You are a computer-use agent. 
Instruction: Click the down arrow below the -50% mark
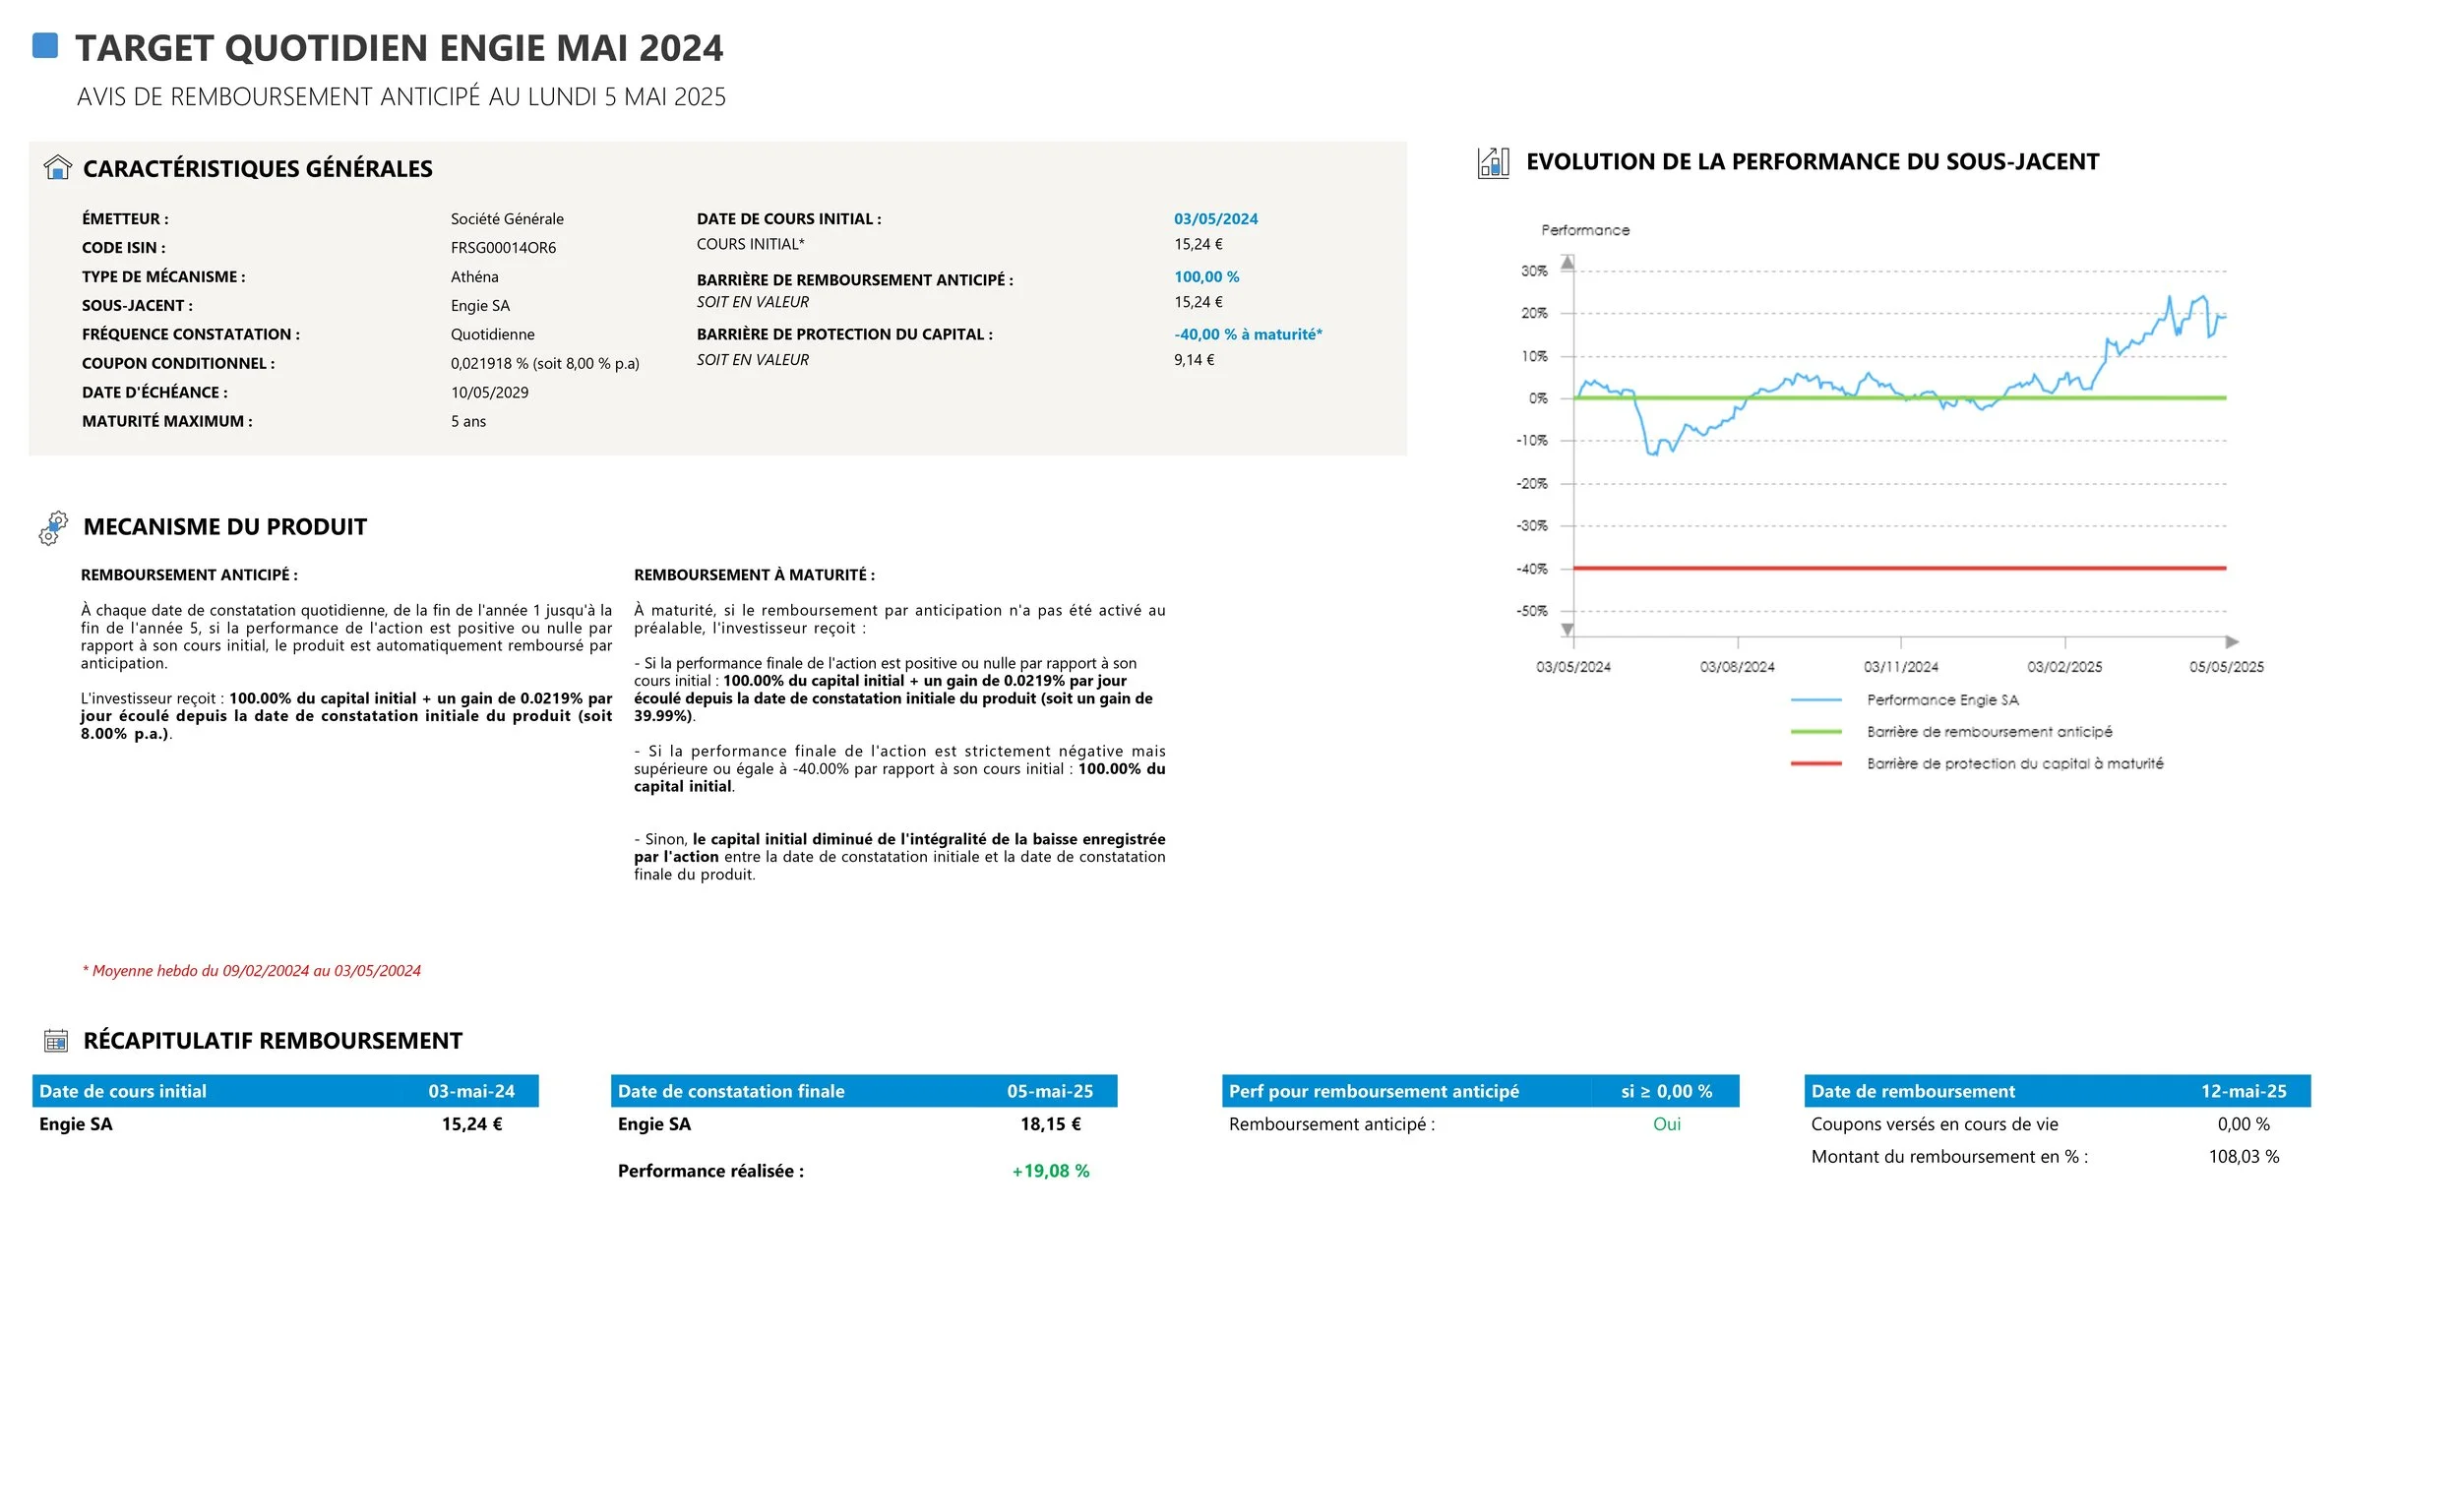(1567, 629)
